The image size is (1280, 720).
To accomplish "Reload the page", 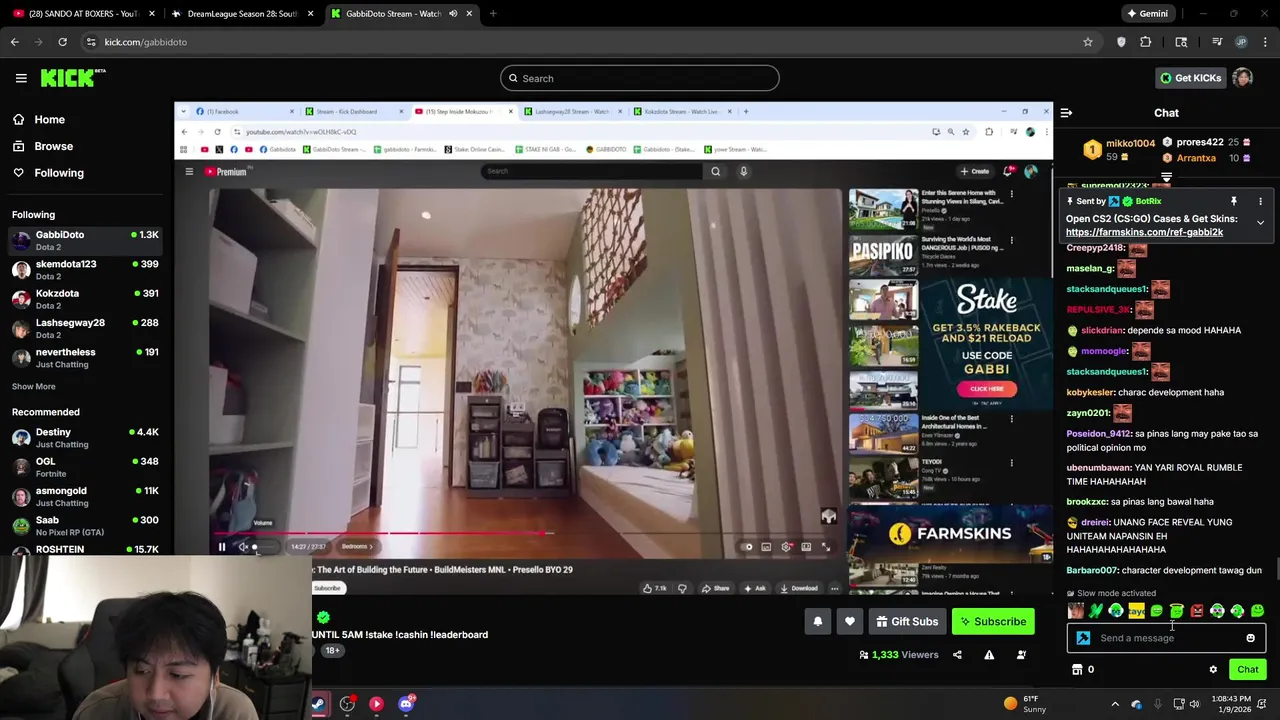I will [x=62, y=42].
